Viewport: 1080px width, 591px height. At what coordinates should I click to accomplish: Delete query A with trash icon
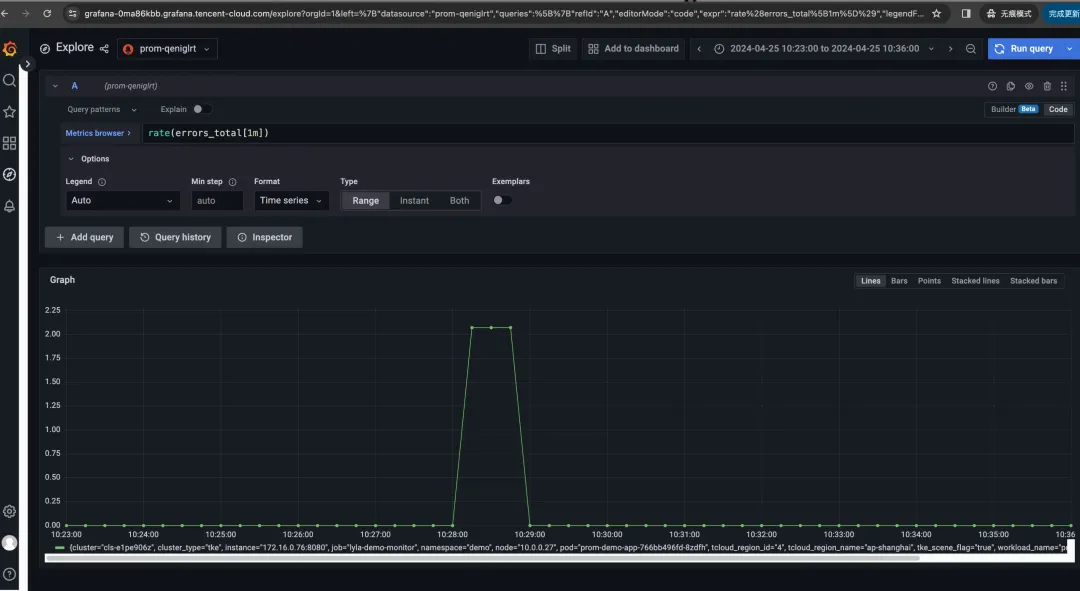pos(1047,86)
